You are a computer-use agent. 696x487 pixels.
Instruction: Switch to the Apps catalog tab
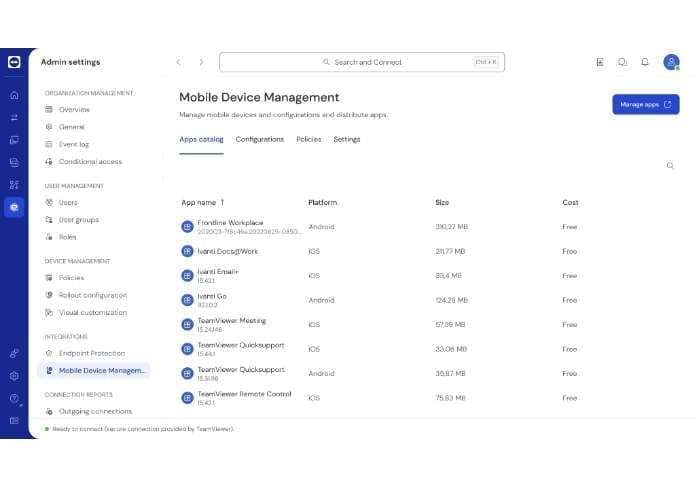coord(201,139)
